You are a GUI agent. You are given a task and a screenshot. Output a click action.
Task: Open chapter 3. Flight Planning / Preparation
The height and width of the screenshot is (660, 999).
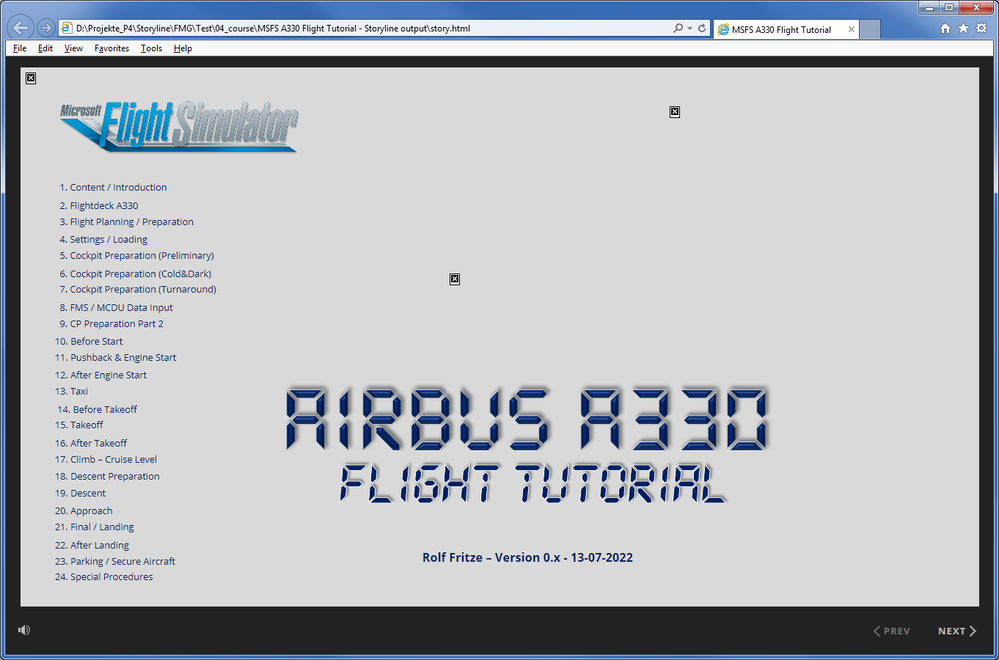click(126, 222)
